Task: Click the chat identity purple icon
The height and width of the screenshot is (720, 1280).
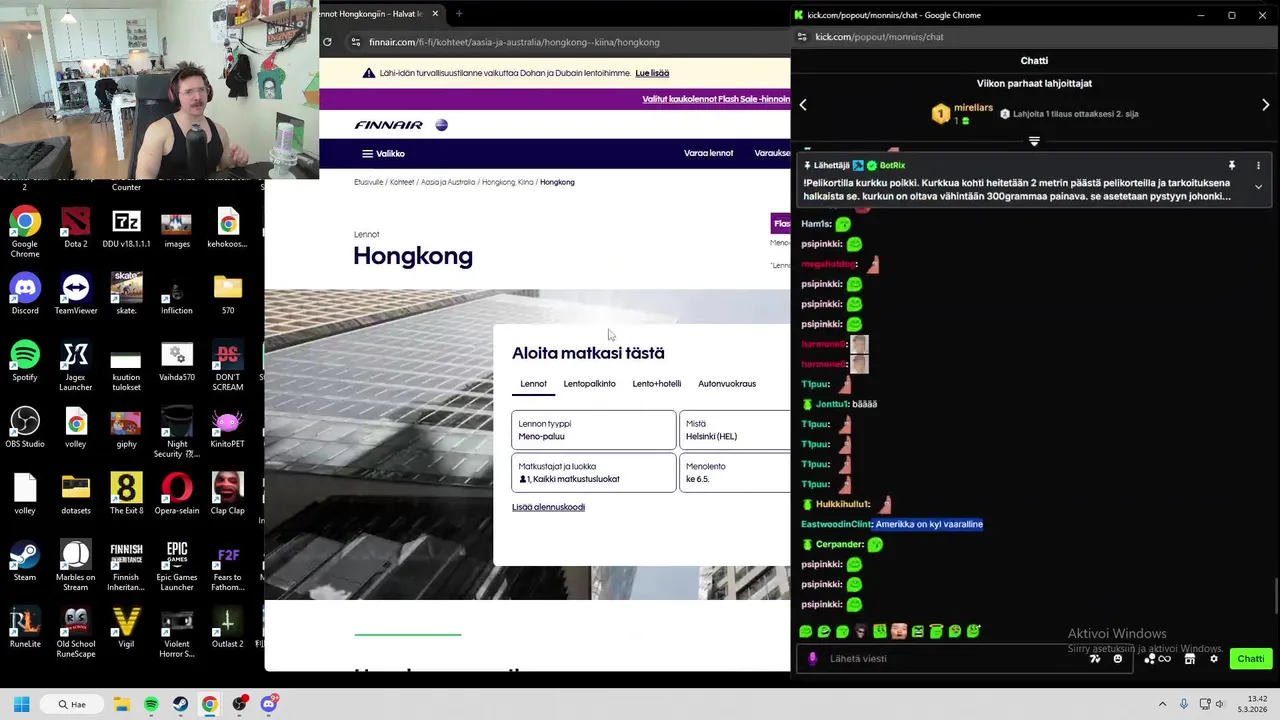Action: point(812,659)
